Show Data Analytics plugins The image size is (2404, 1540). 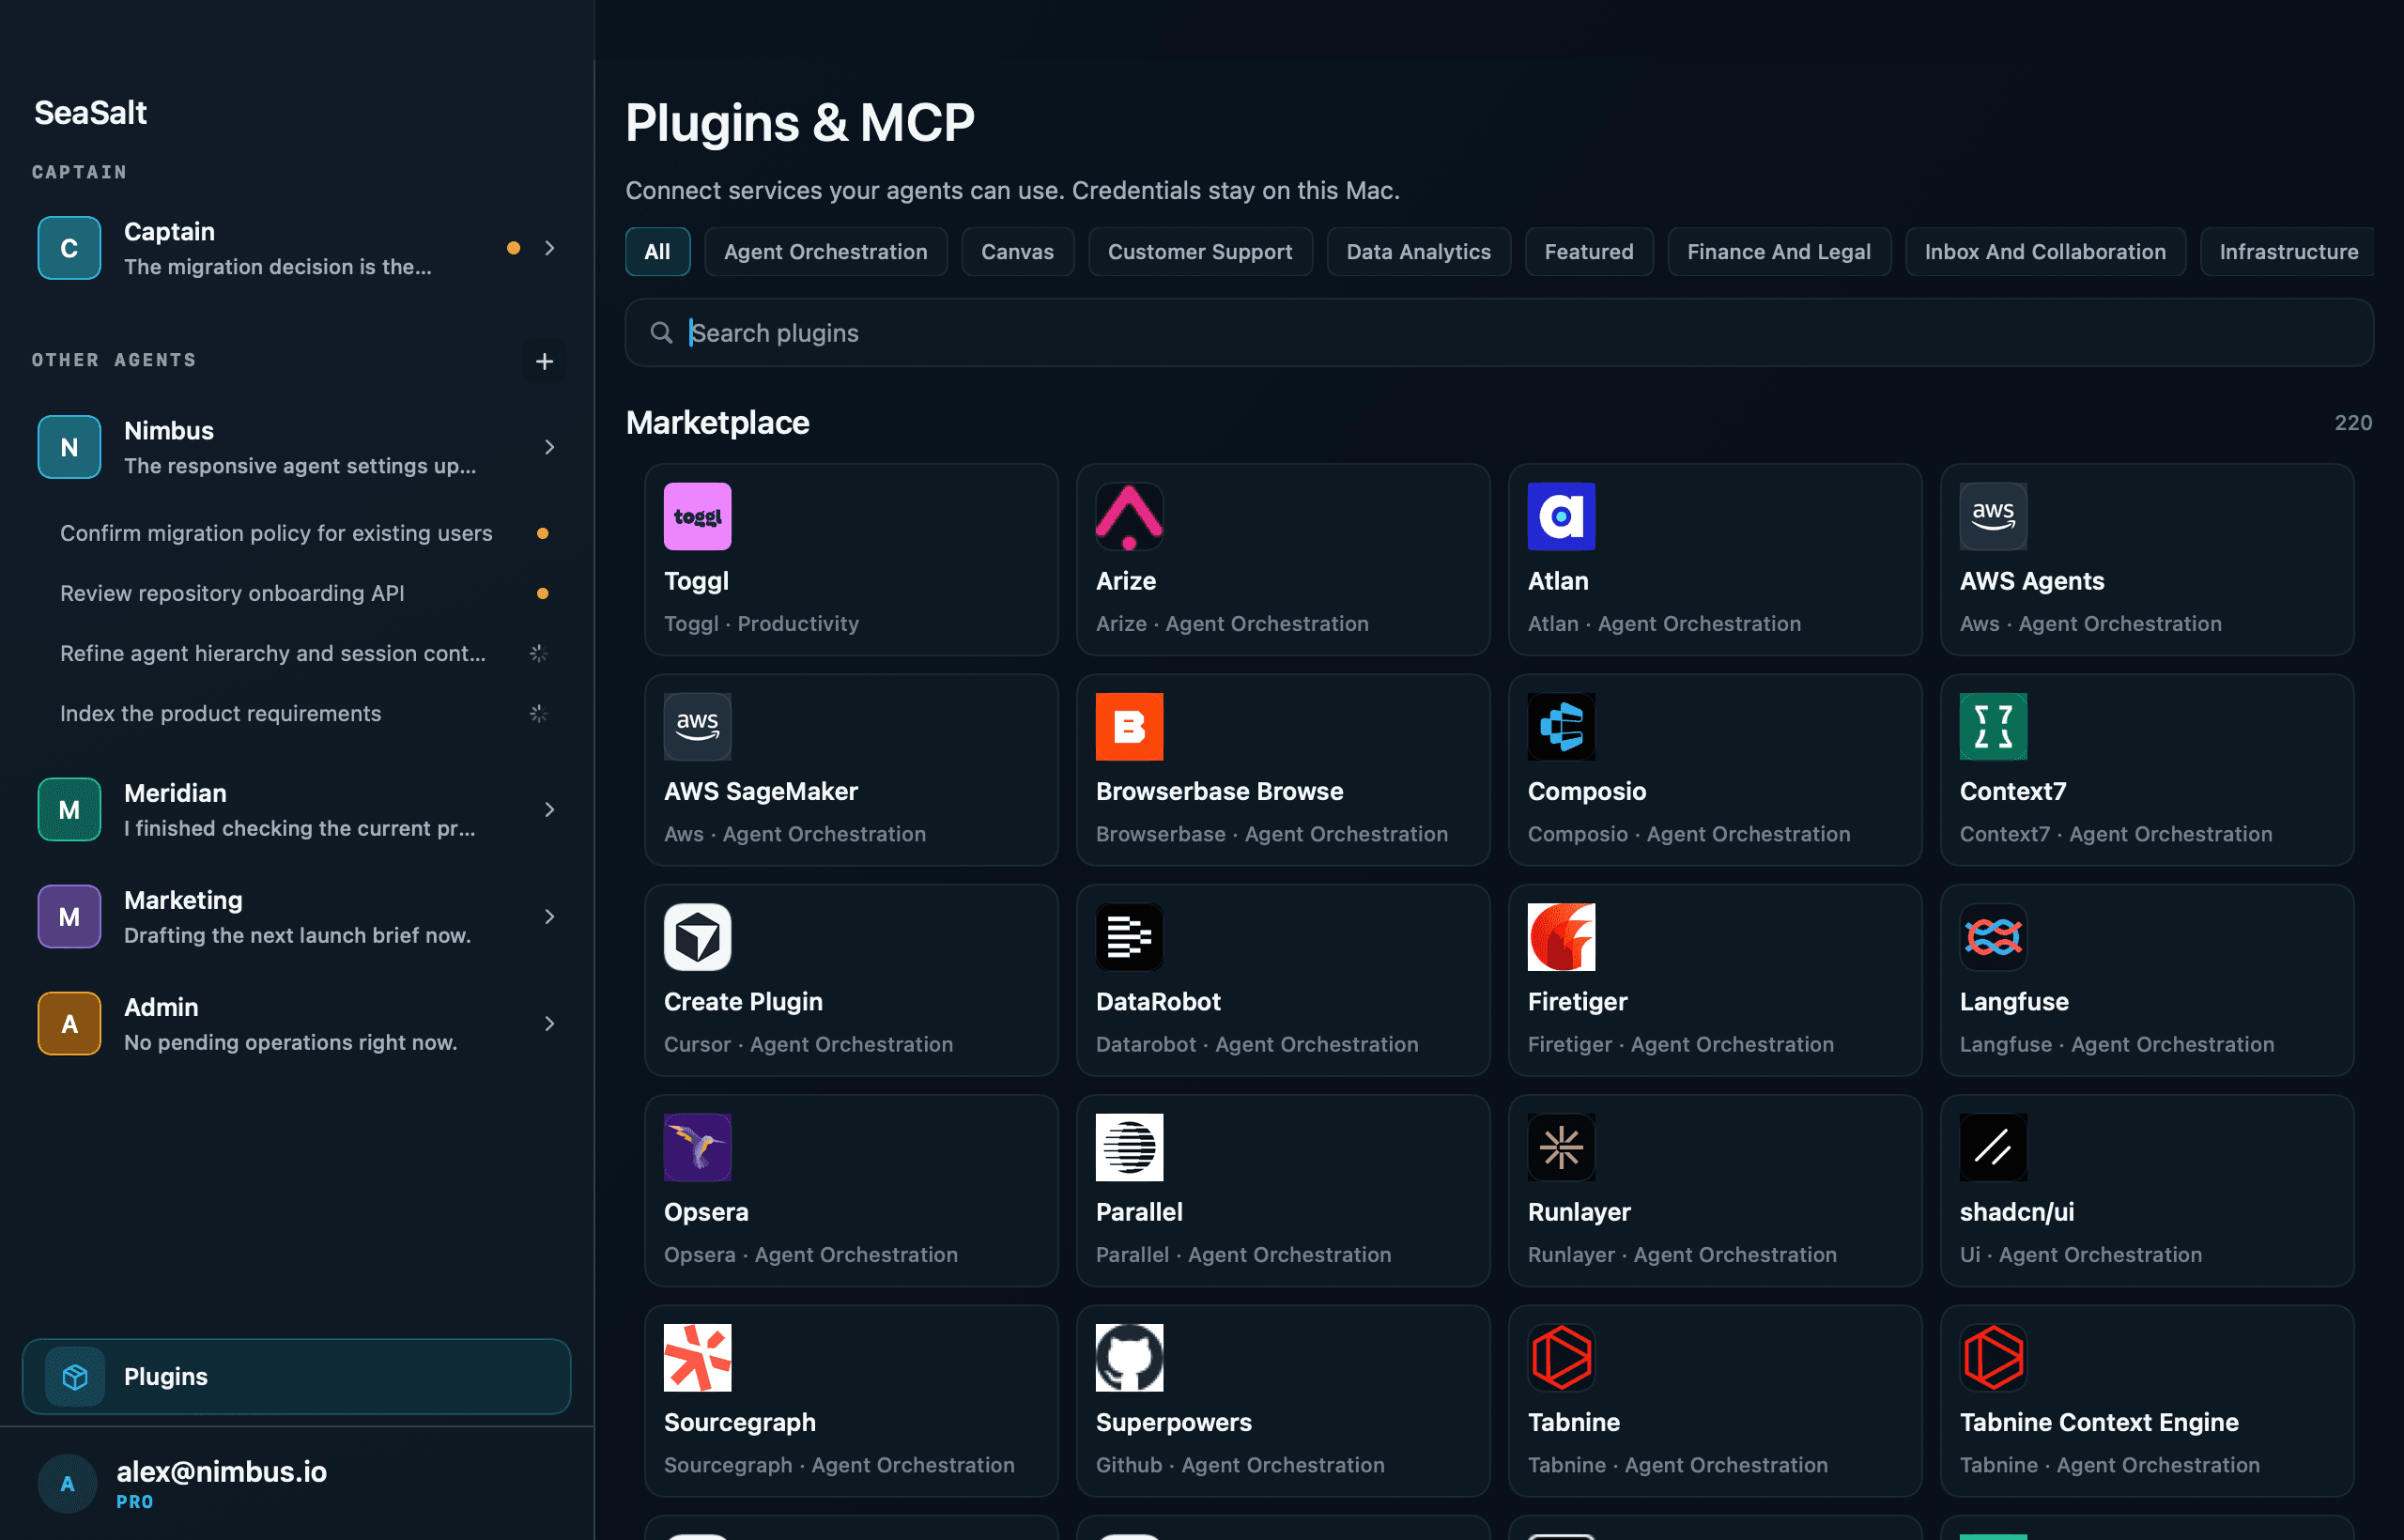point(1418,252)
